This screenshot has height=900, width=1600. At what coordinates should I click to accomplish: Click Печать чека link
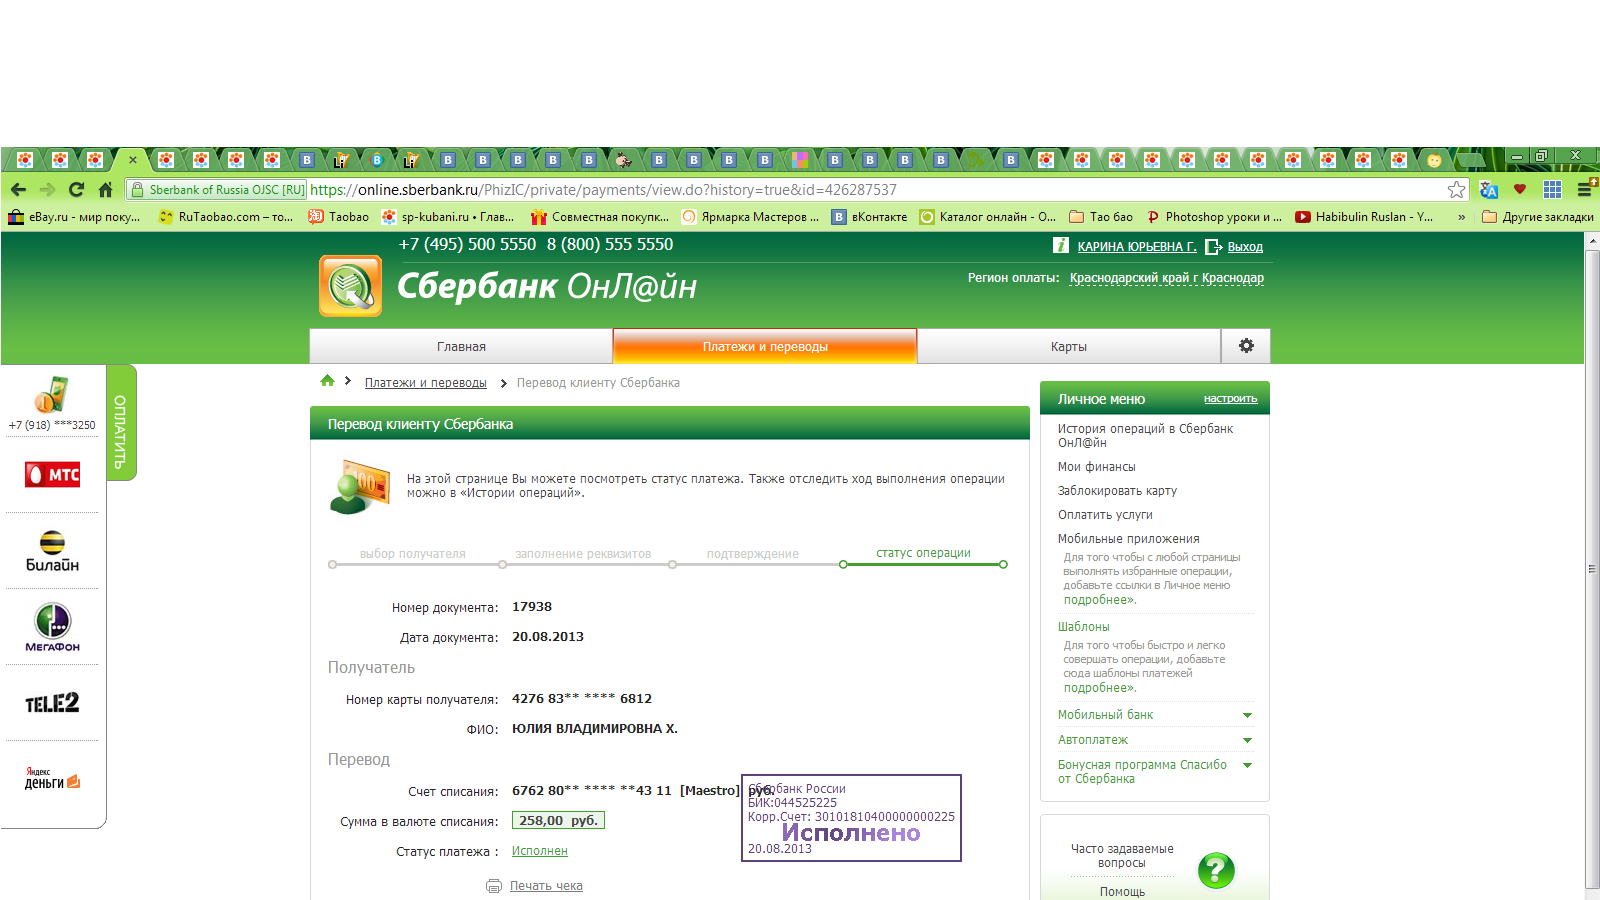coord(546,886)
